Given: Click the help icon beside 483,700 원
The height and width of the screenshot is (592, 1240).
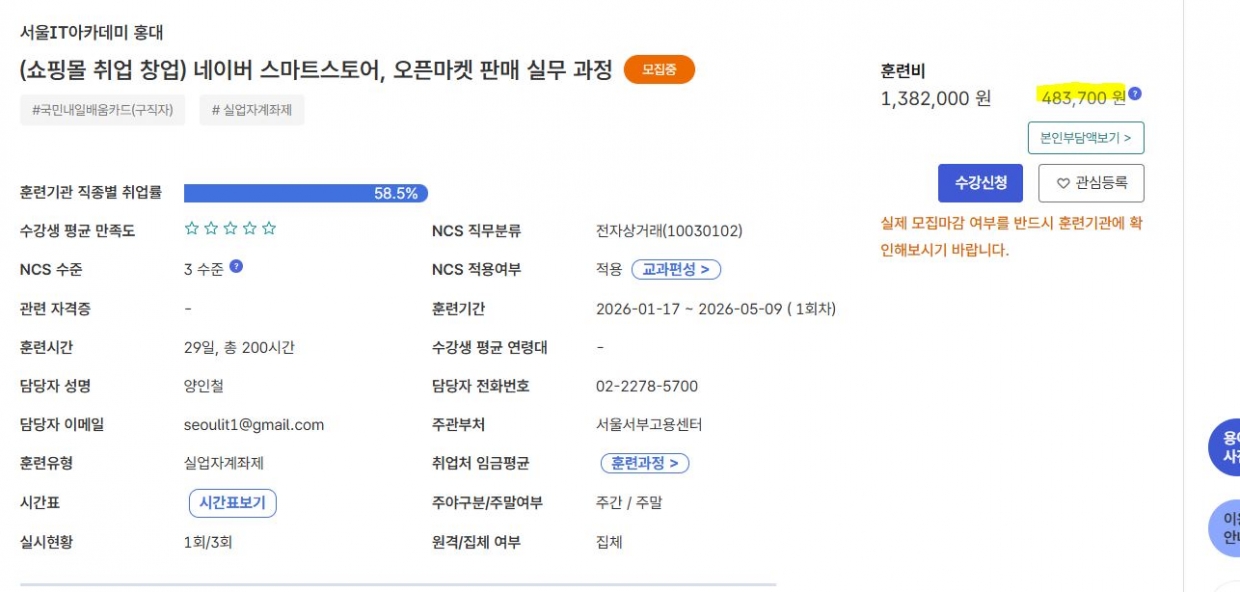Looking at the screenshot, I should [1135, 95].
